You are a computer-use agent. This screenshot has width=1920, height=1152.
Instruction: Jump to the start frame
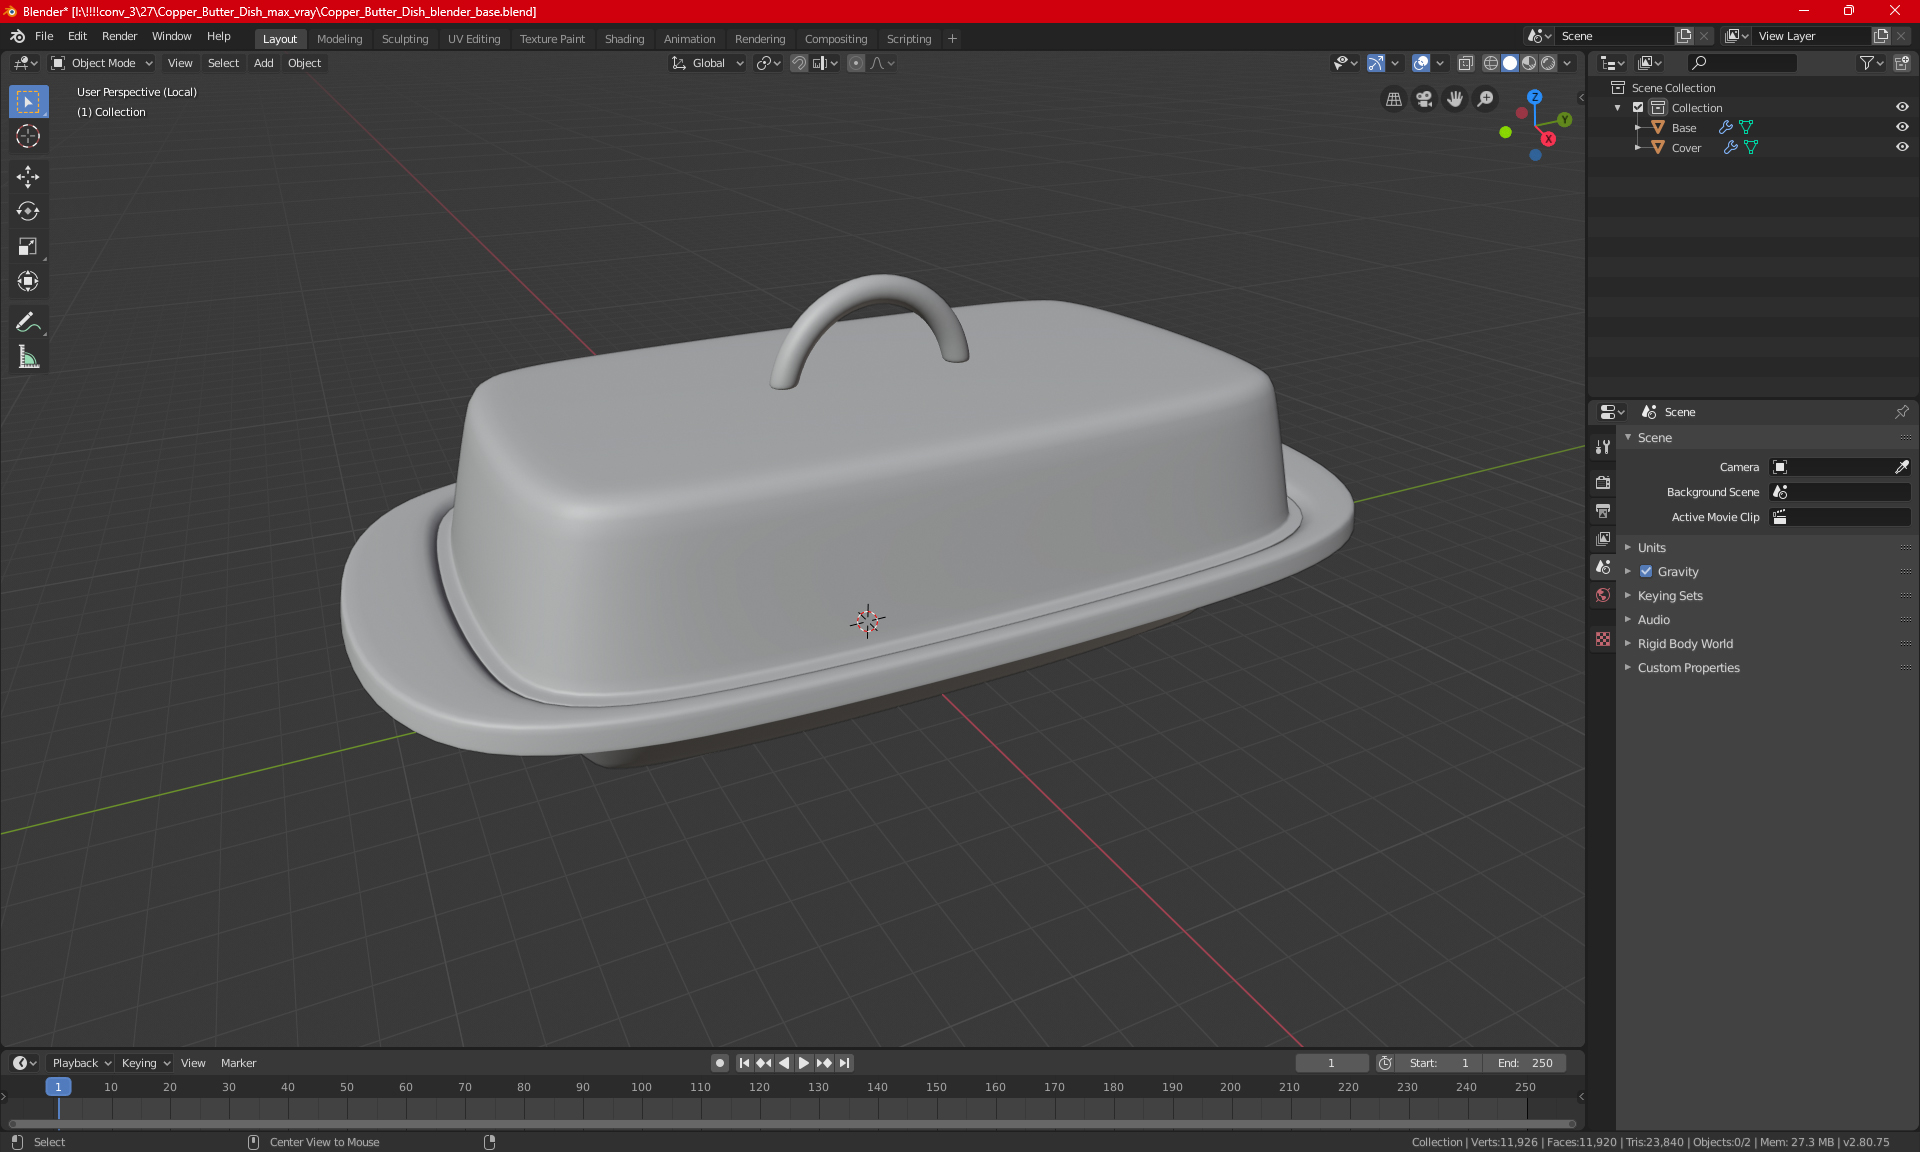tap(744, 1063)
